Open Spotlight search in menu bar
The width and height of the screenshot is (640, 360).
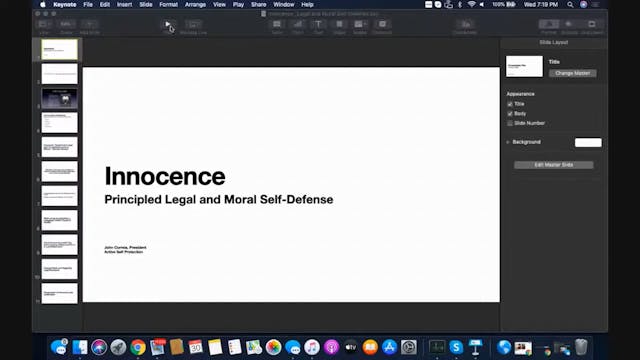click(570, 5)
